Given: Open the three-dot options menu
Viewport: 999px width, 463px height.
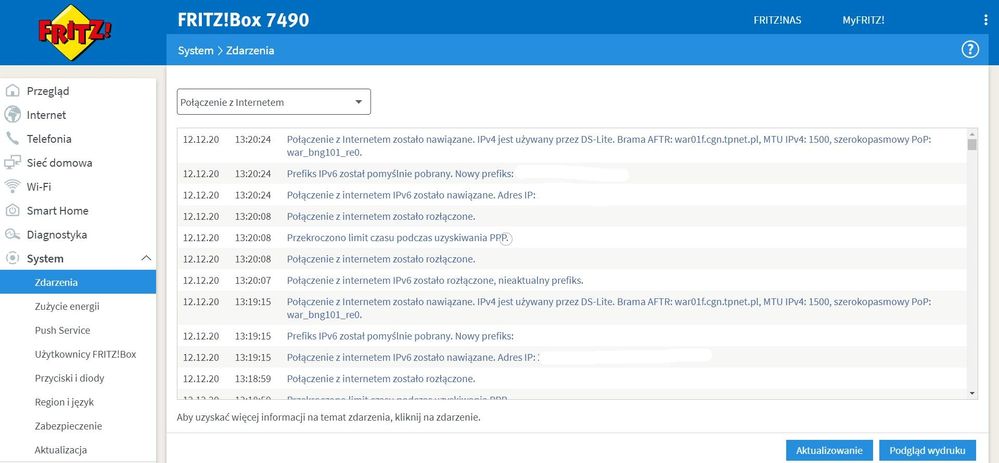Looking at the screenshot, I should click(986, 20).
